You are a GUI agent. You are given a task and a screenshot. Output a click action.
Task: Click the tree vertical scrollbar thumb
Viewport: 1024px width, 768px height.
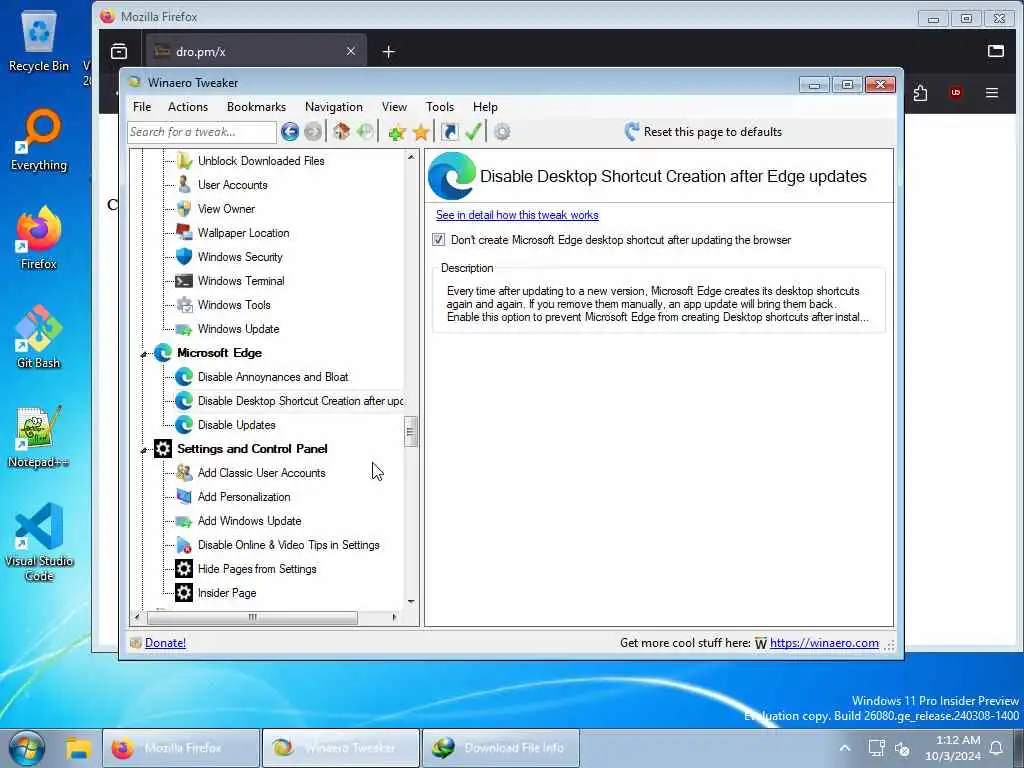click(411, 432)
